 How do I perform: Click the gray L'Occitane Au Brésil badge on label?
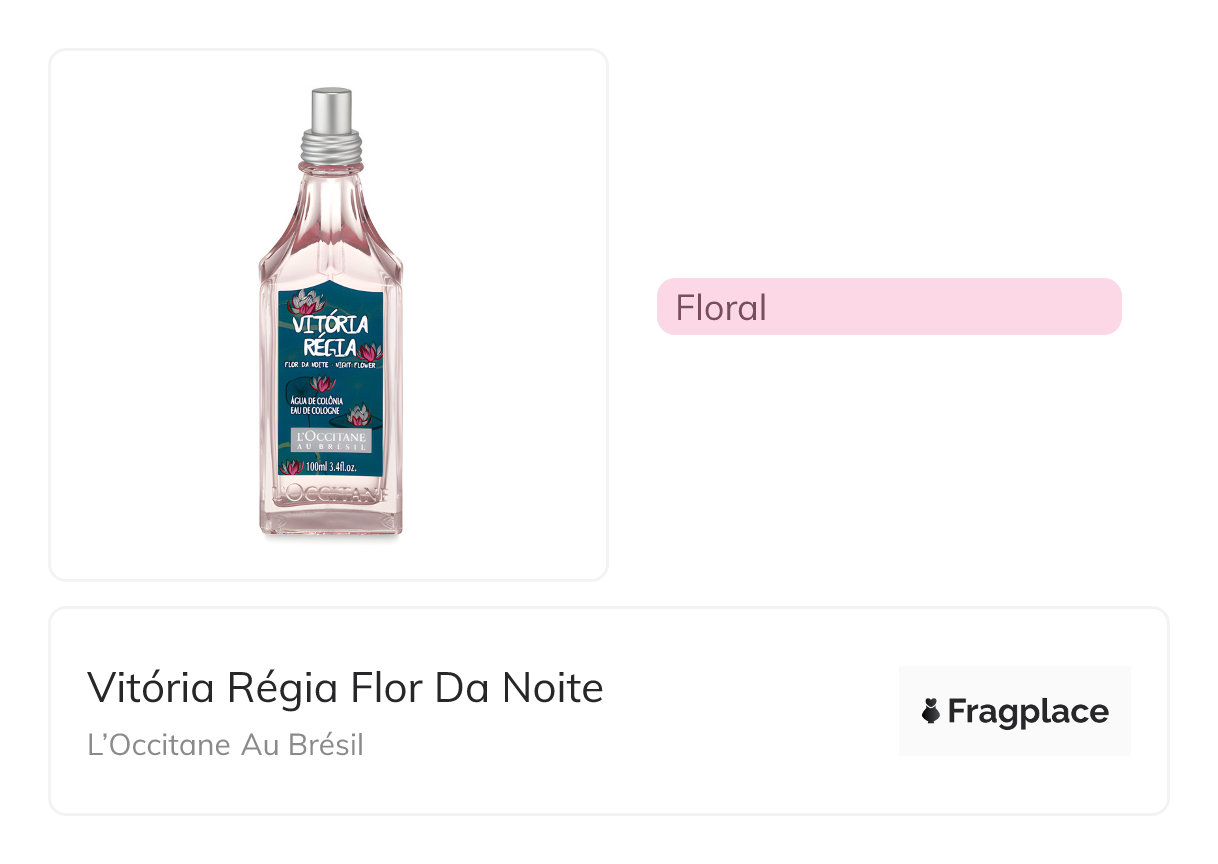[x=331, y=441]
